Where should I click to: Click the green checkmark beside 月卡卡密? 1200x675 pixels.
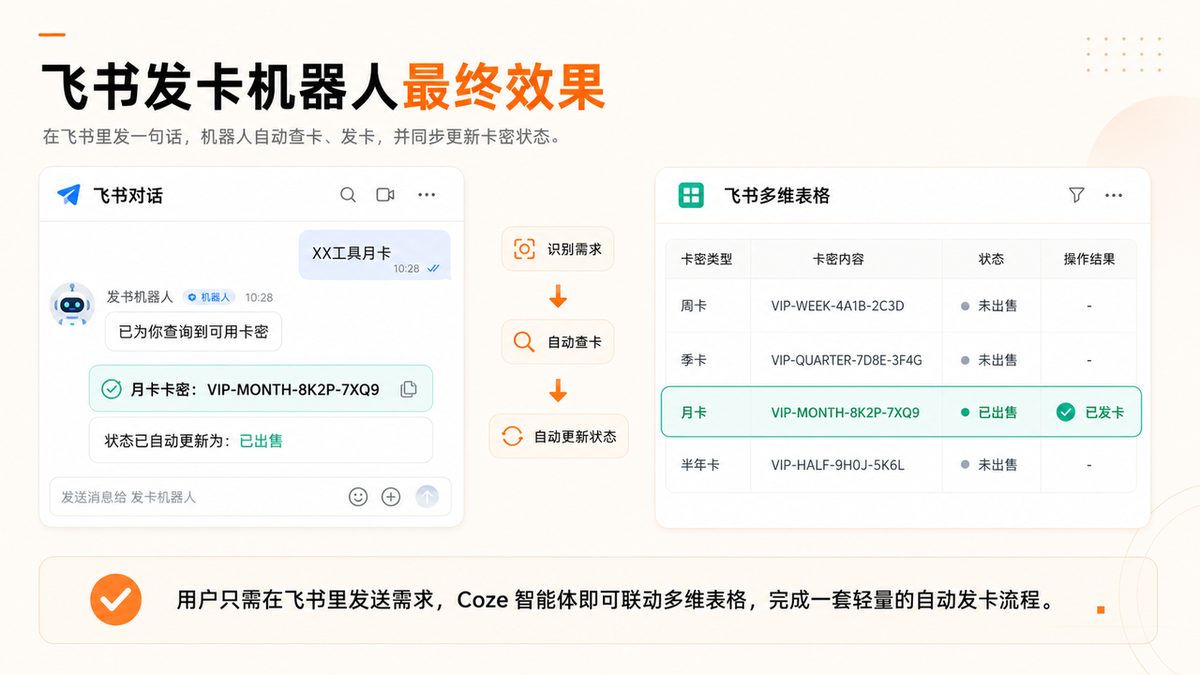(112, 389)
